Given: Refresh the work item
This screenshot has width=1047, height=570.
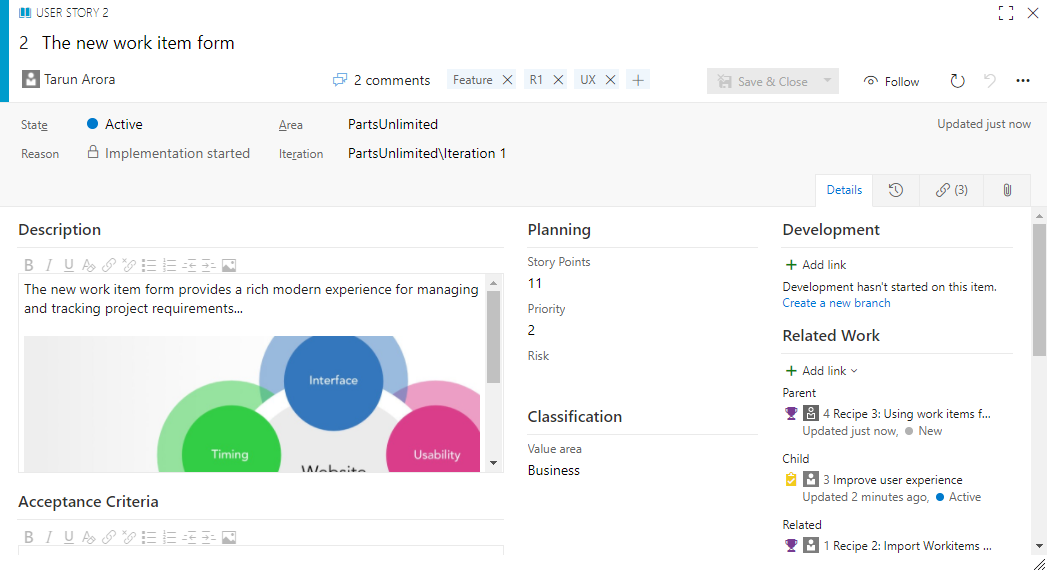Looking at the screenshot, I should pos(958,81).
